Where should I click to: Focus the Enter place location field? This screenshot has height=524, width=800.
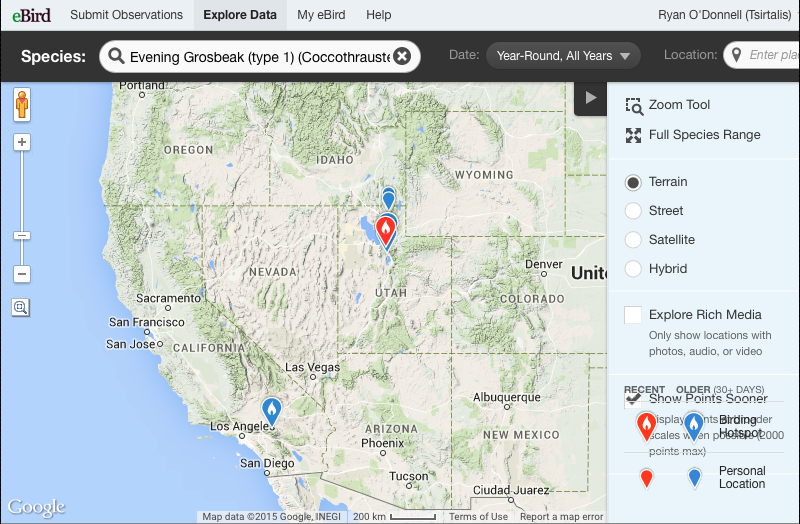(762, 55)
